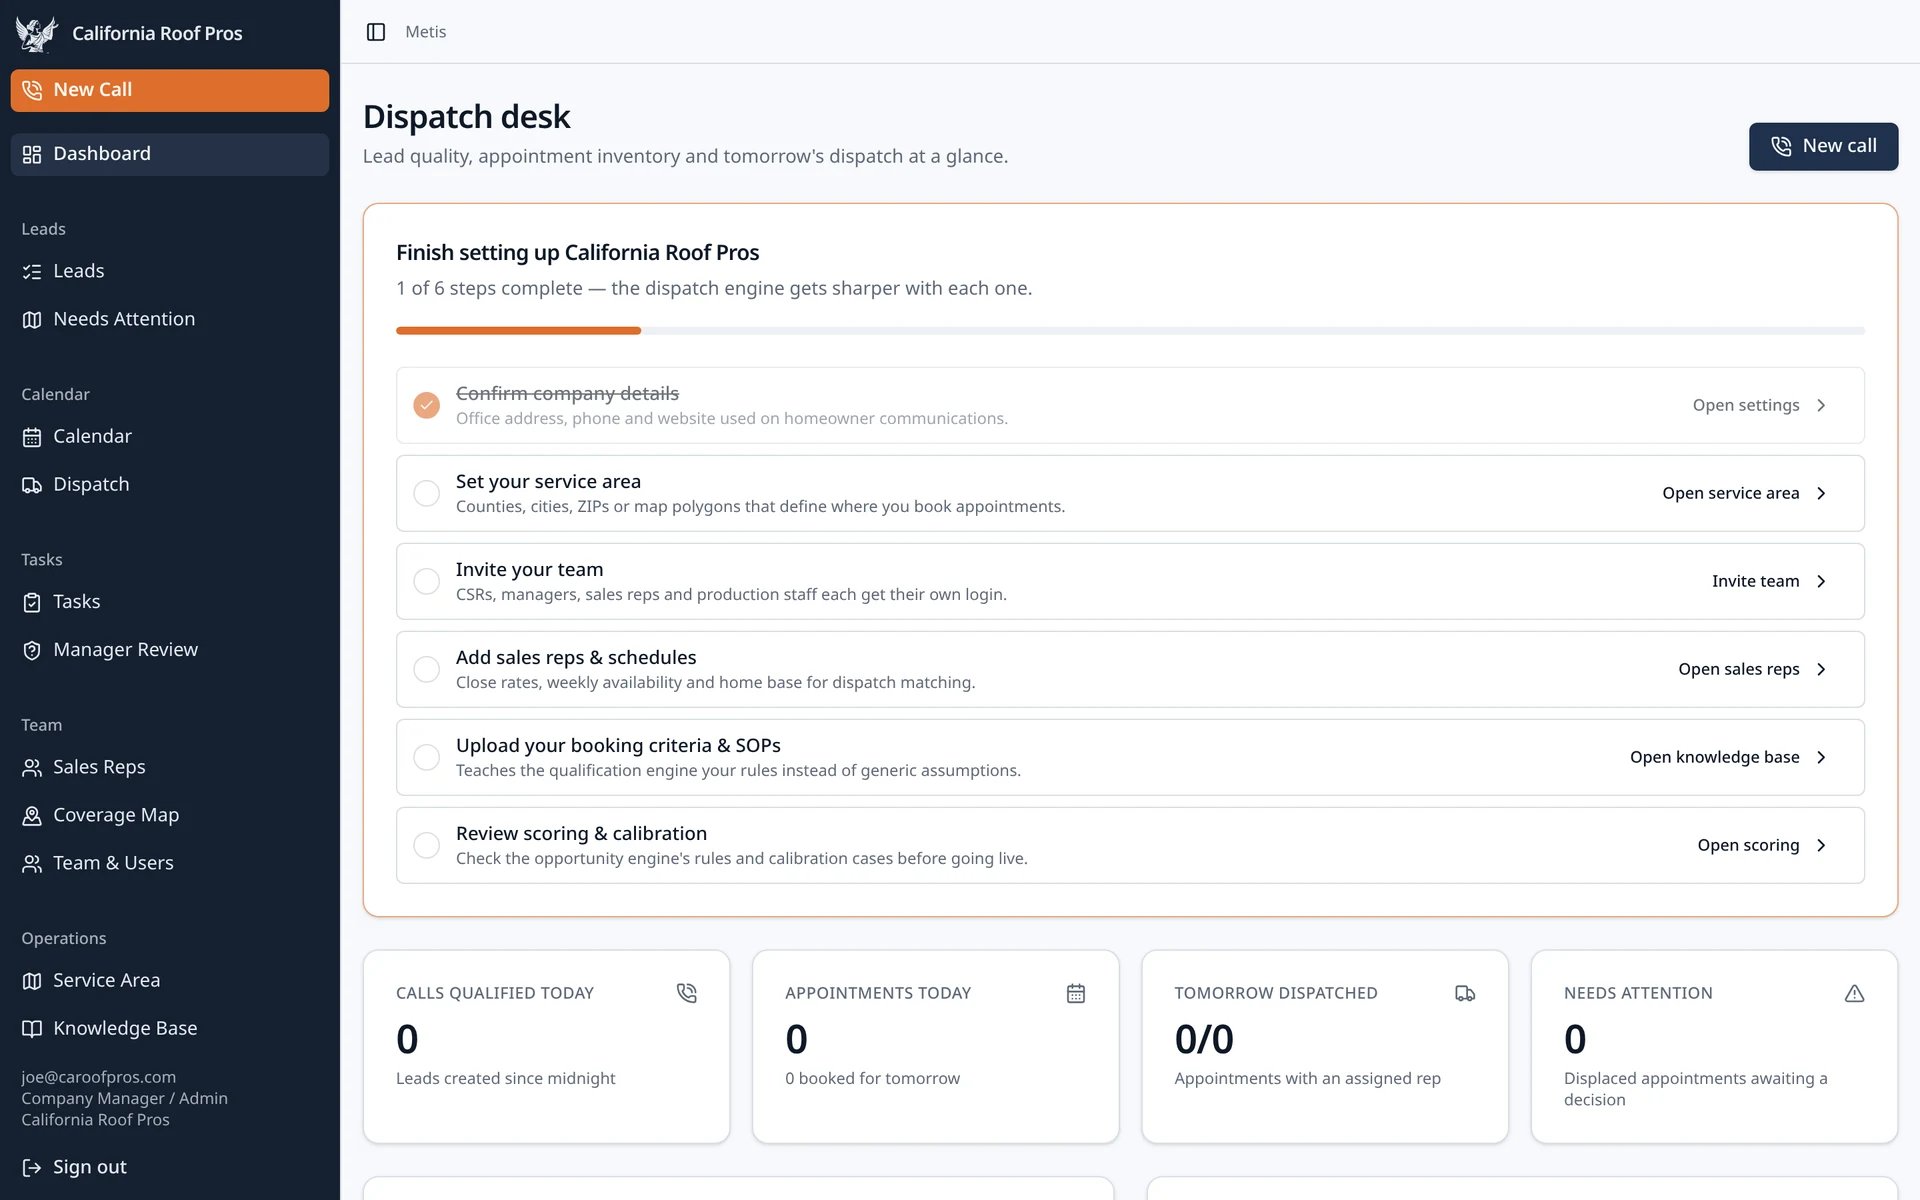Click the truck icon in Tomorrow Dispatched card
Screen dimensions: 1920x1200
1465,993
